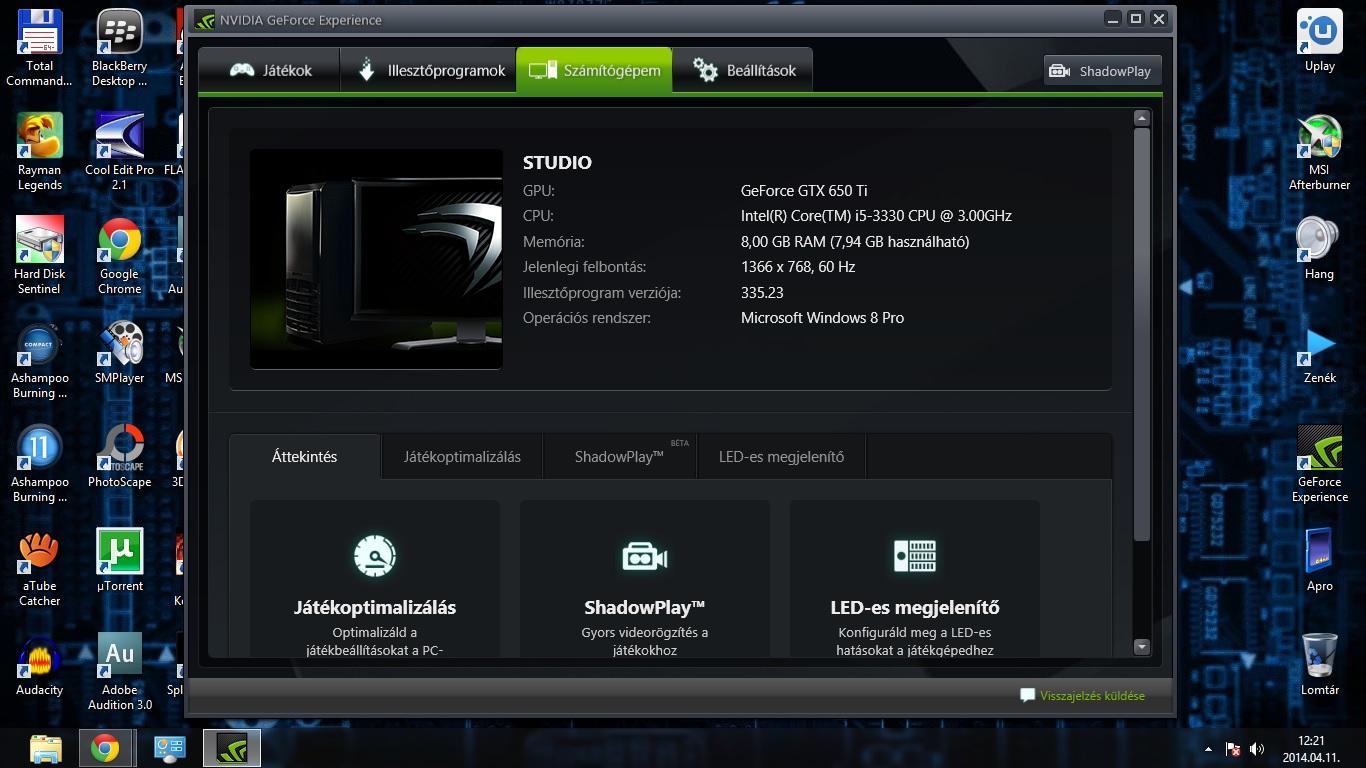1366x768 pixels.
Task: Show hidden system tray icons
Action: pos(1208,749)
